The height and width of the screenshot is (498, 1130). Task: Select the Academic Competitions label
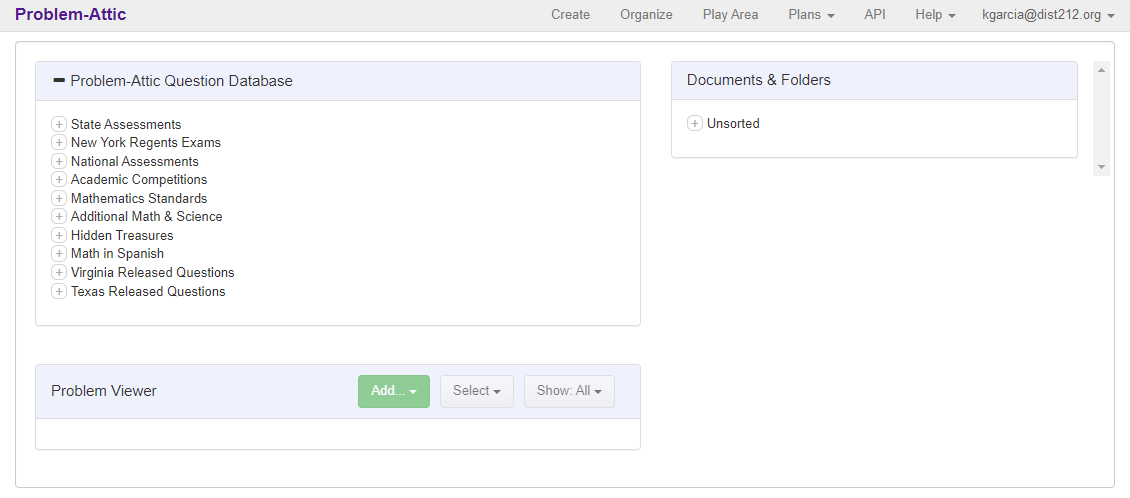139,179
